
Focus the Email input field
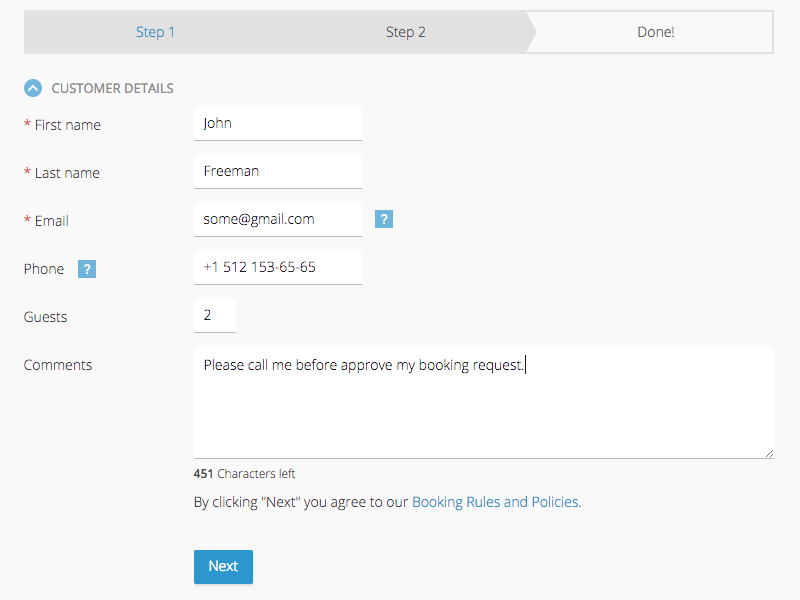pyautogui.click(x=278, y=220)
